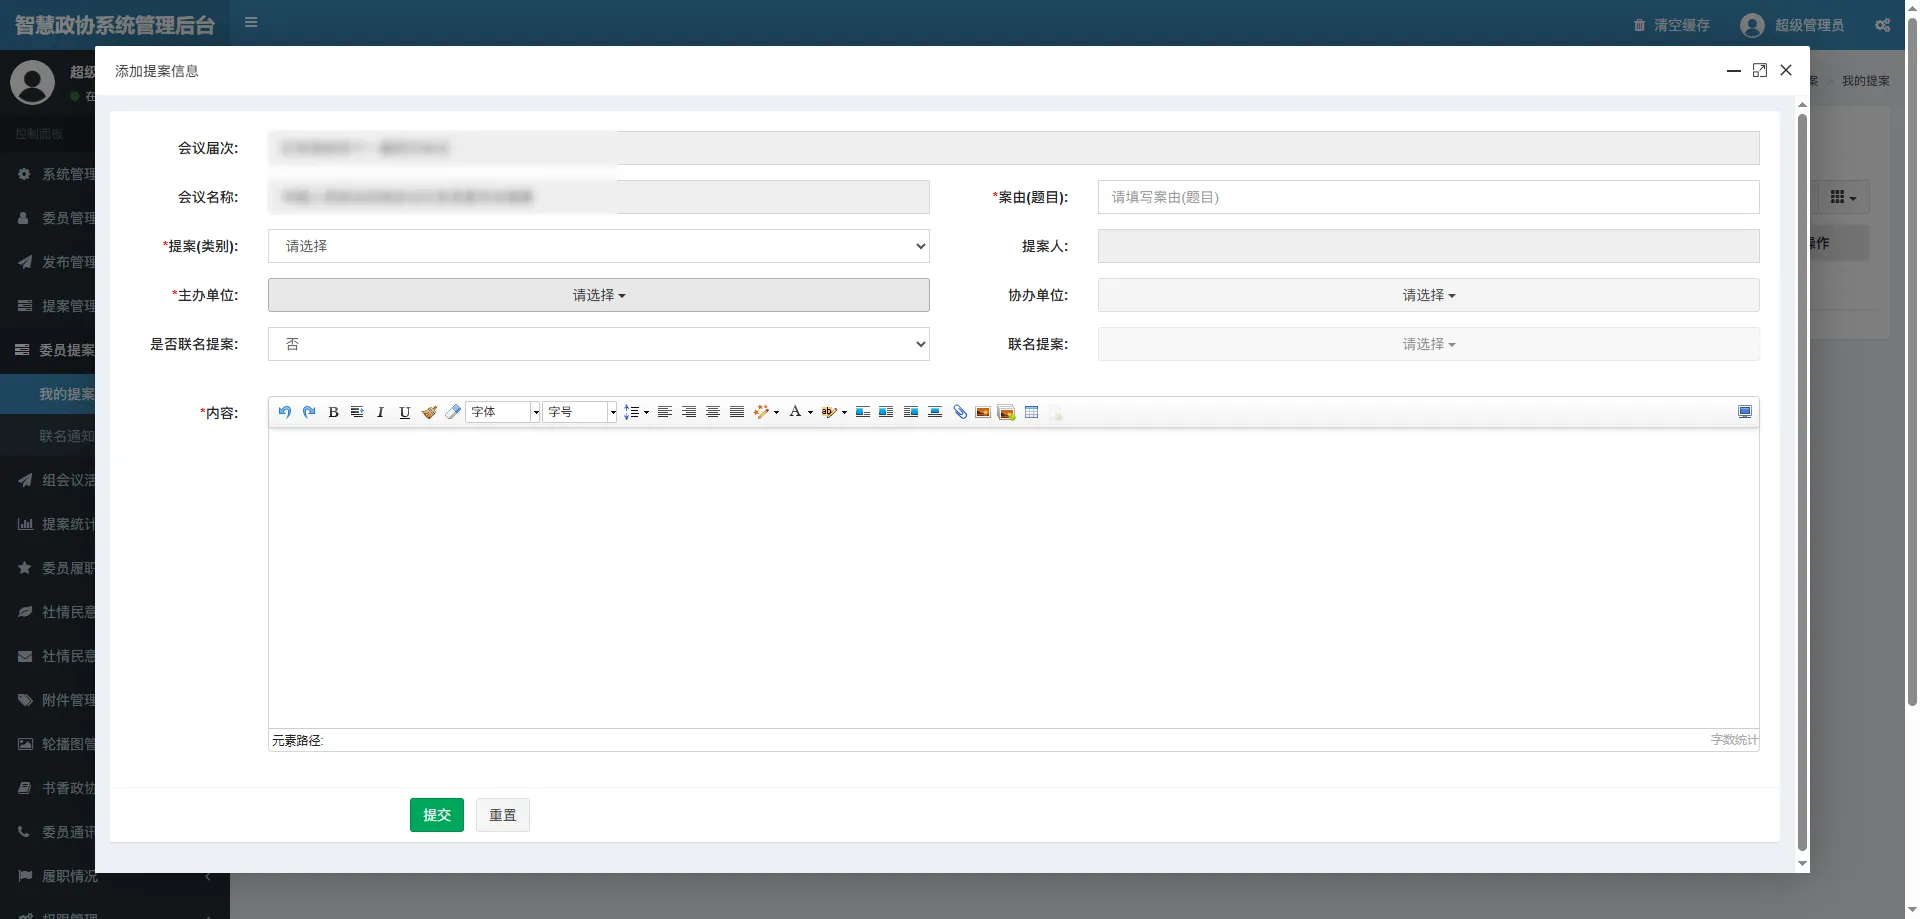Undo the last edit in editor

pyautogui.click(x=285, y=412)
